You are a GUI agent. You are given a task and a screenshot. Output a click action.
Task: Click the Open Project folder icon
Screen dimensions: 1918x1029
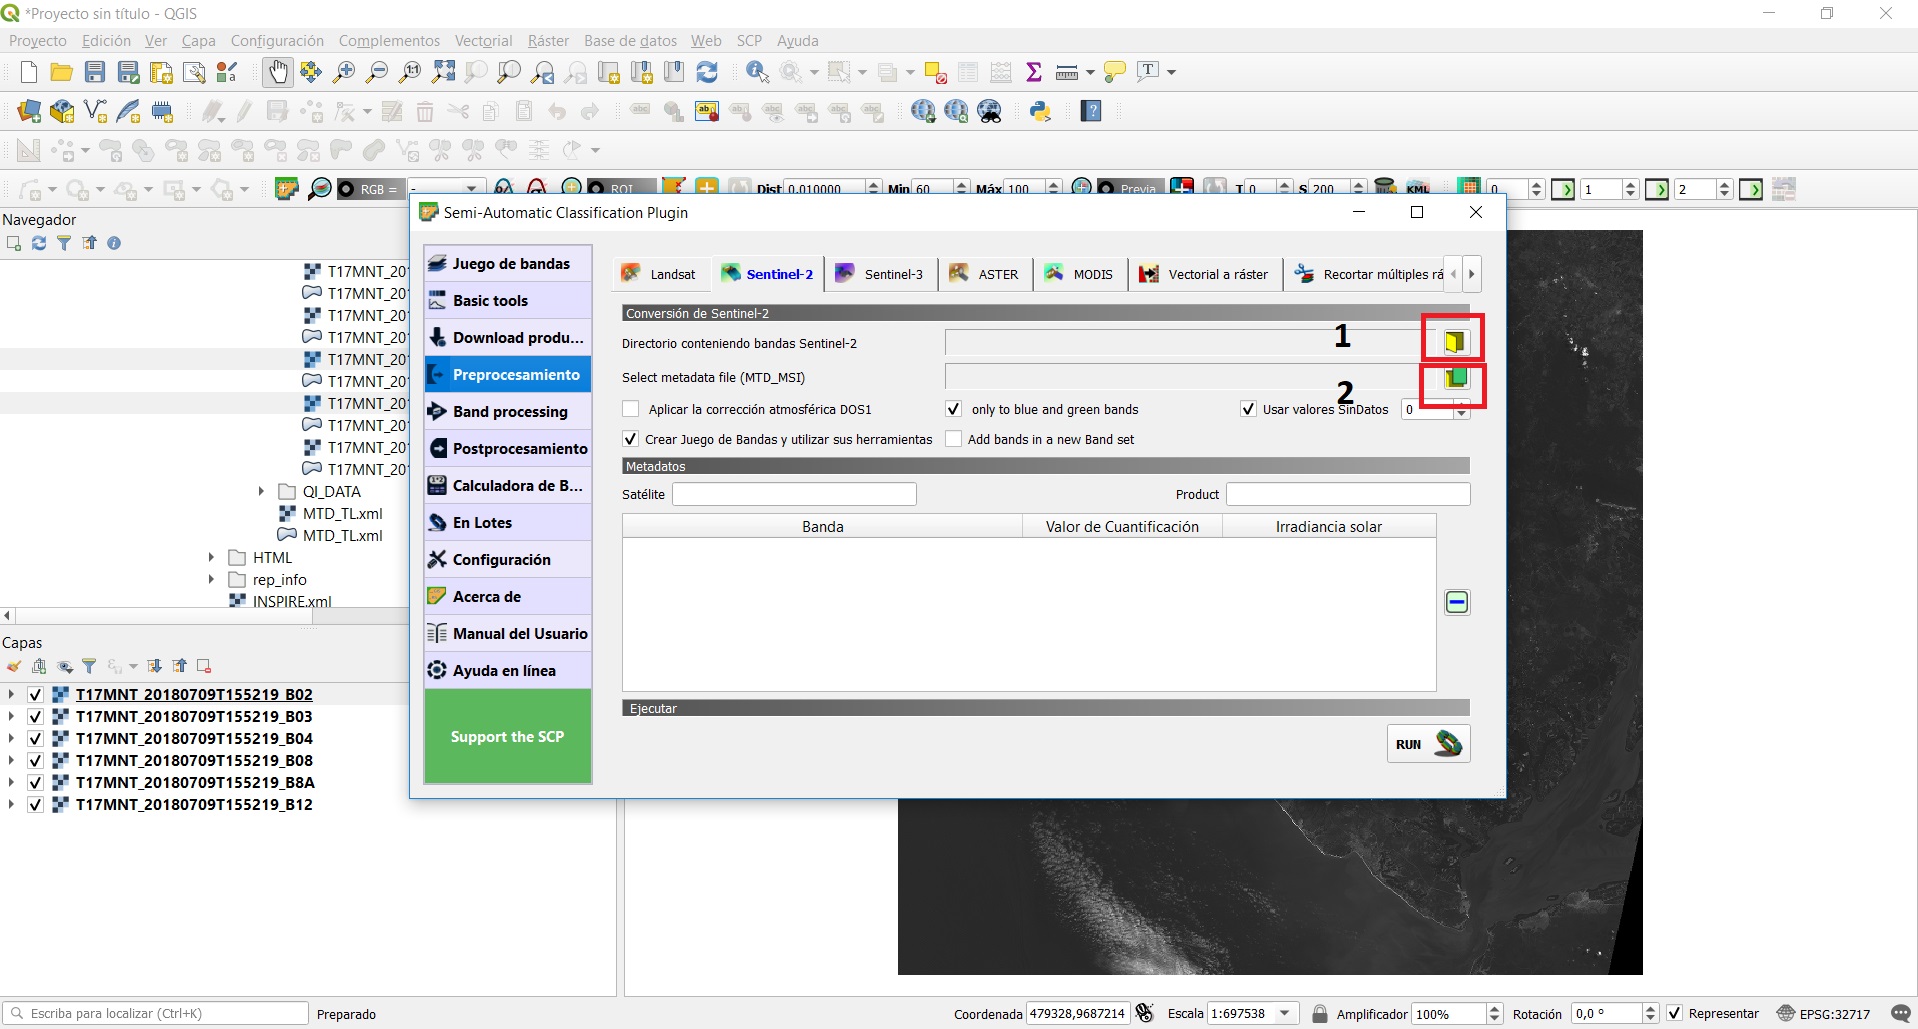pyautogui.click(x=61, y=72)
